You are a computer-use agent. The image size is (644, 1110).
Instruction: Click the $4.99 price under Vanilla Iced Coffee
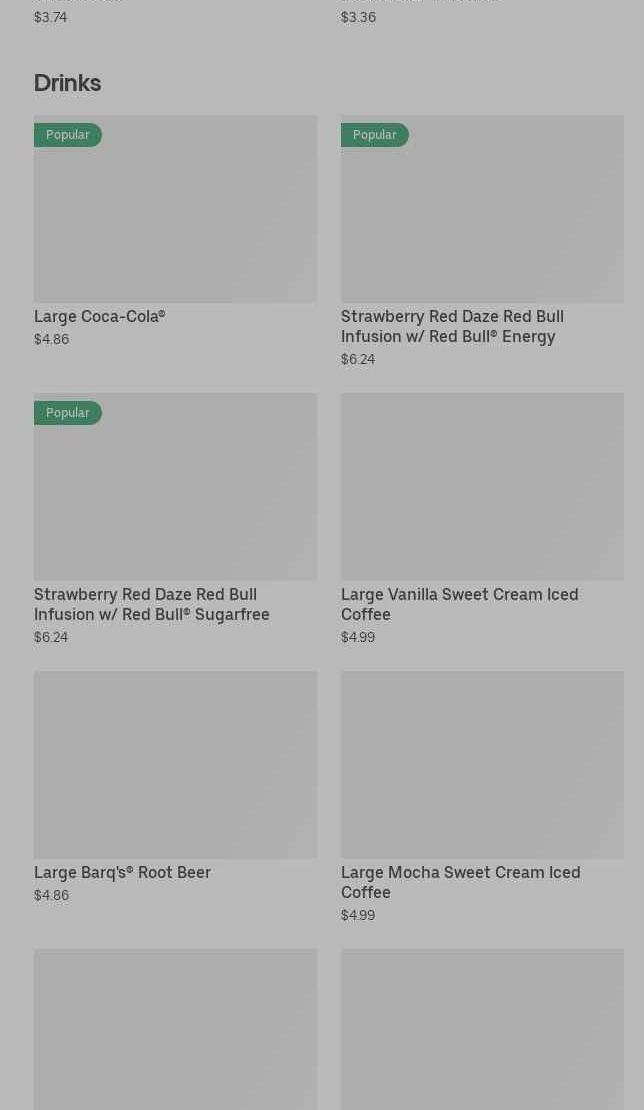tap(358, 637)
